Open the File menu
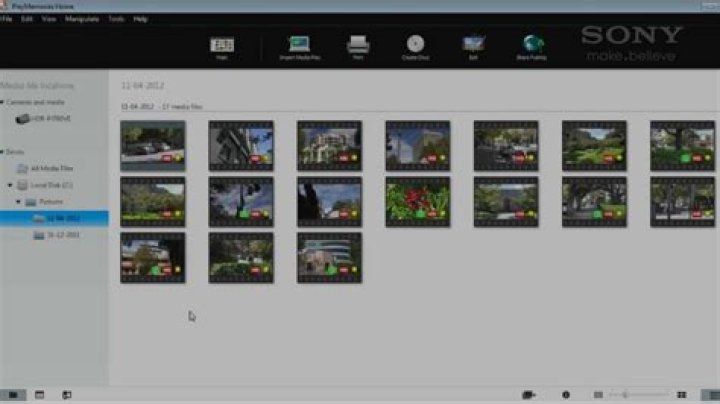720x404 pixels. [x=6, y=19]
